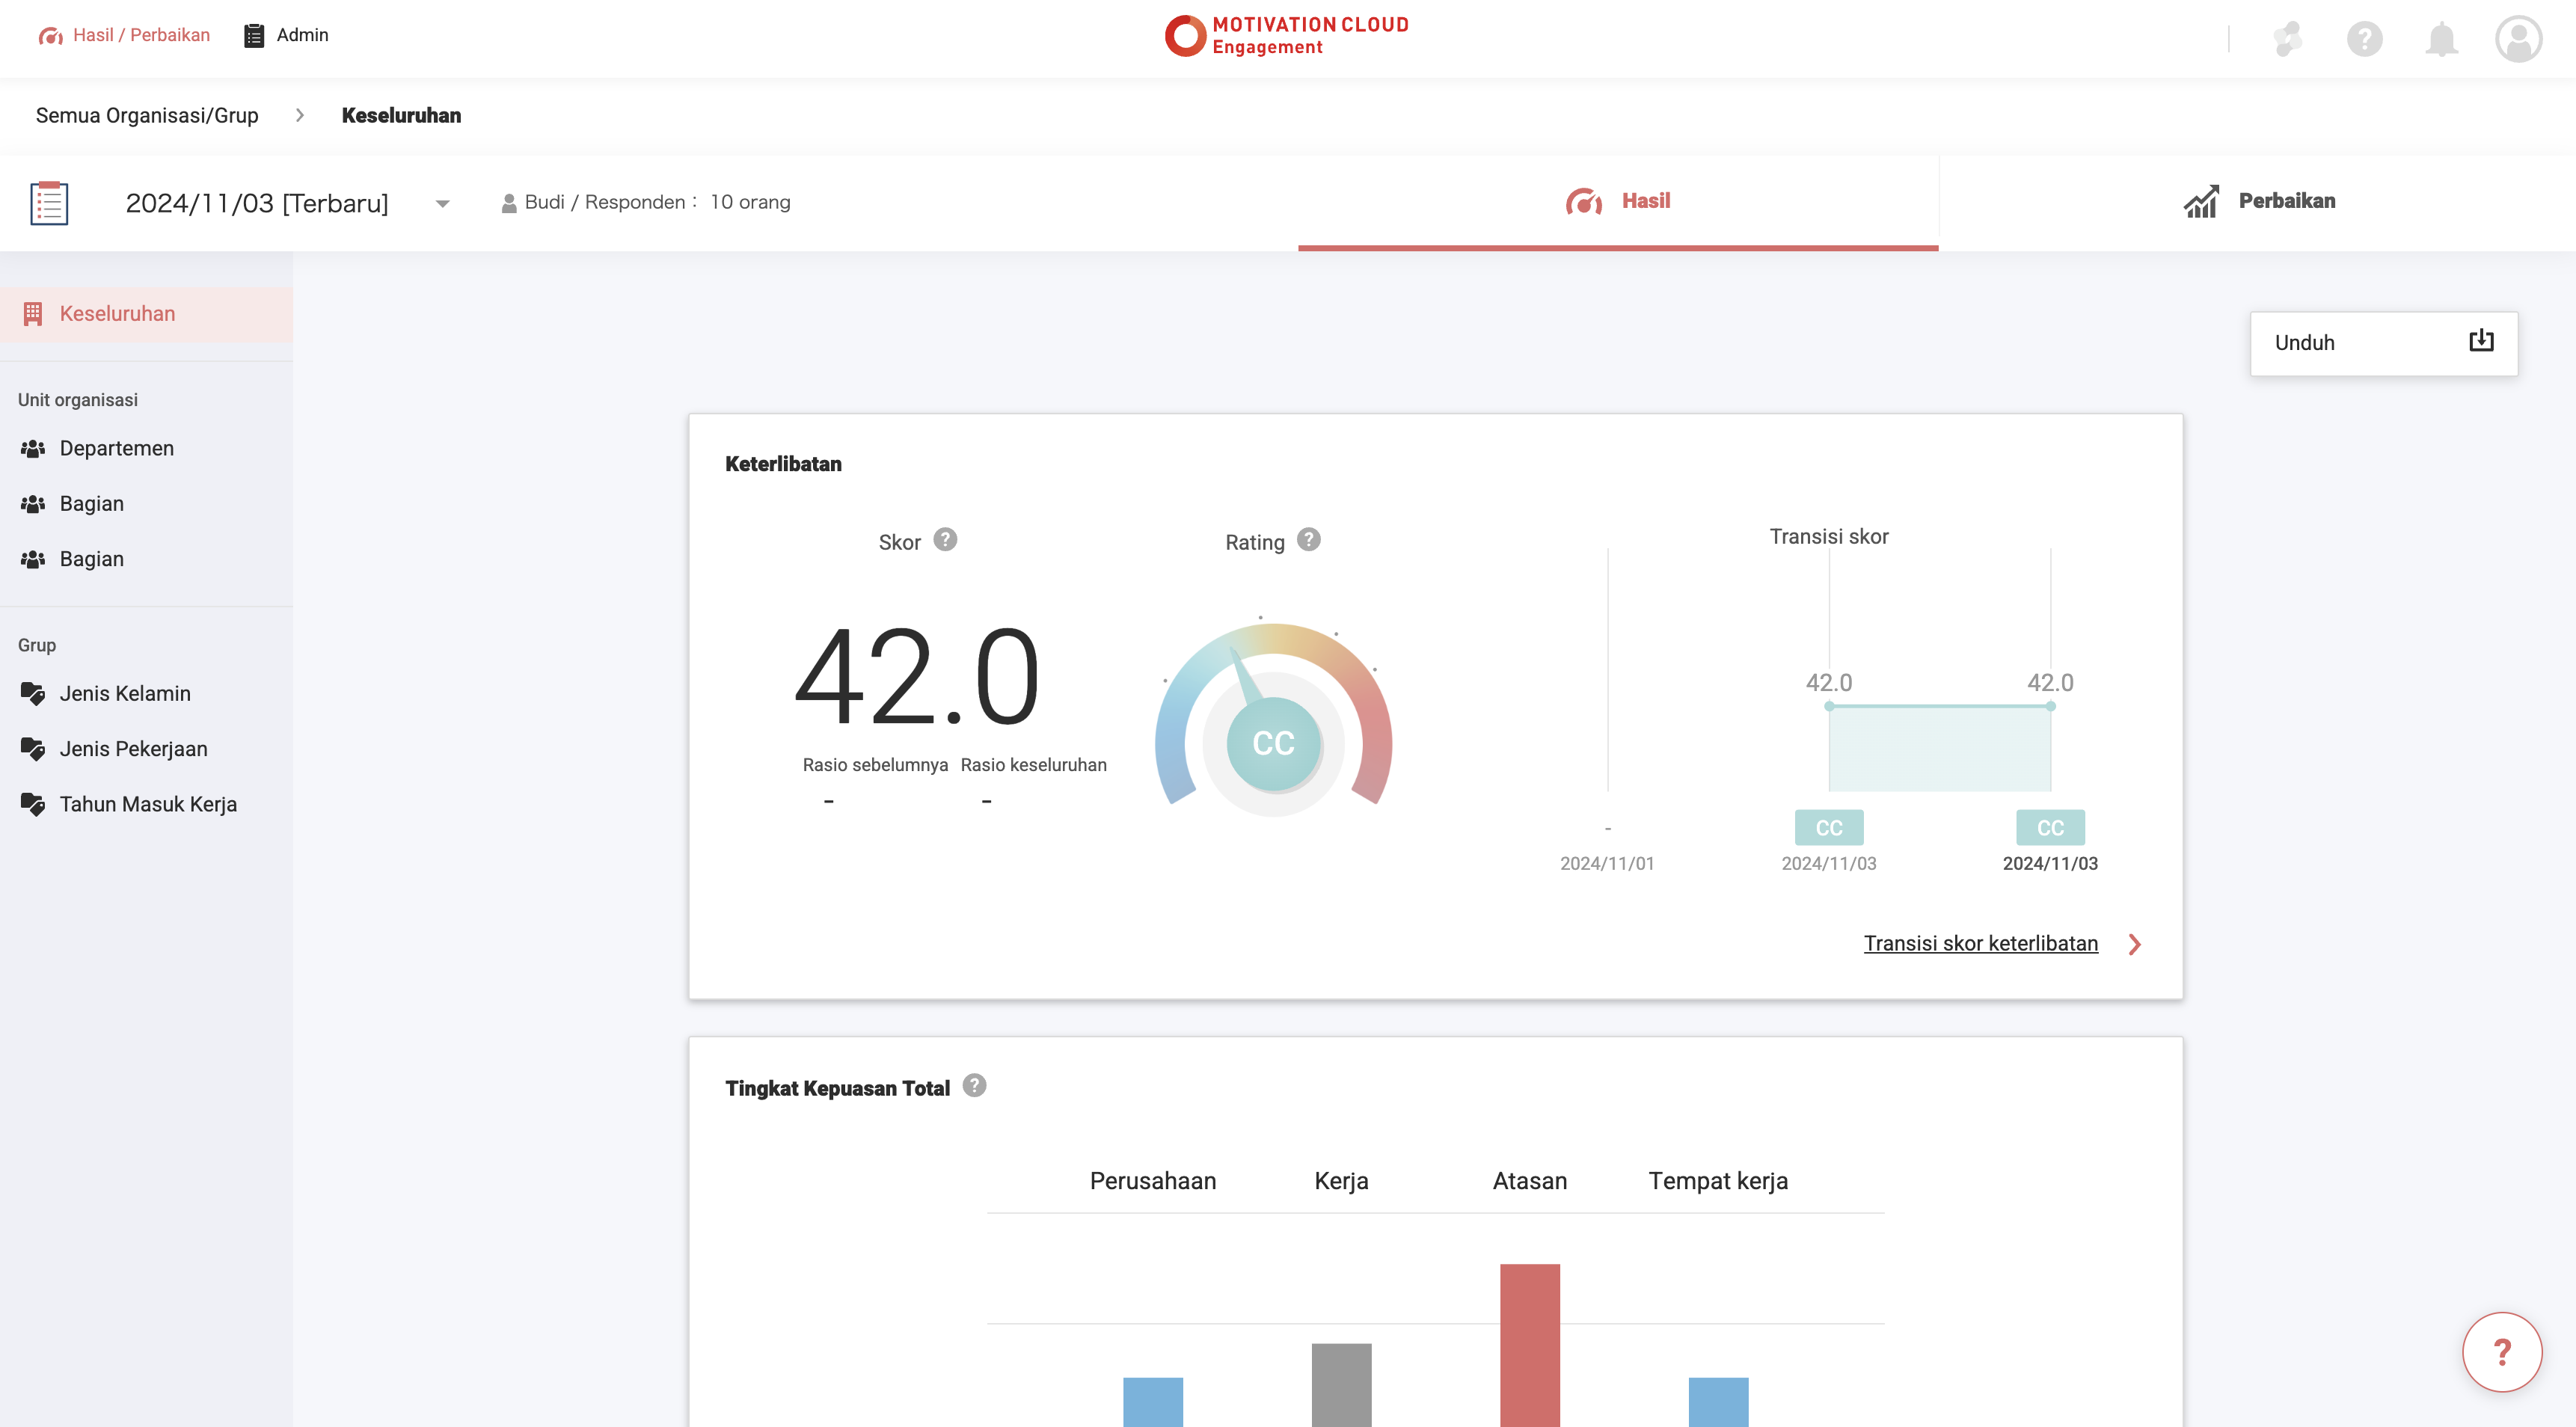2576x1427 pixels.
Task: Click the header help question mark icon
Action: click(x=2364, y=40)
